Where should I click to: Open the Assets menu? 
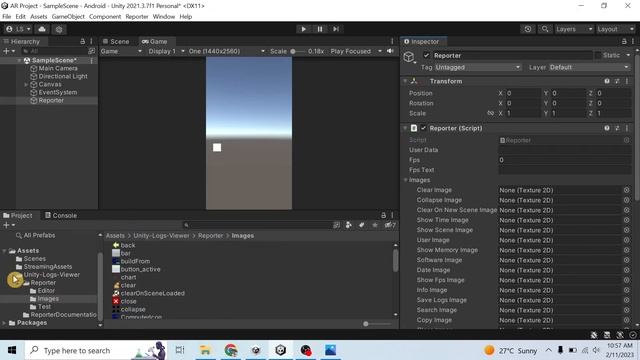tap(39, 17)
